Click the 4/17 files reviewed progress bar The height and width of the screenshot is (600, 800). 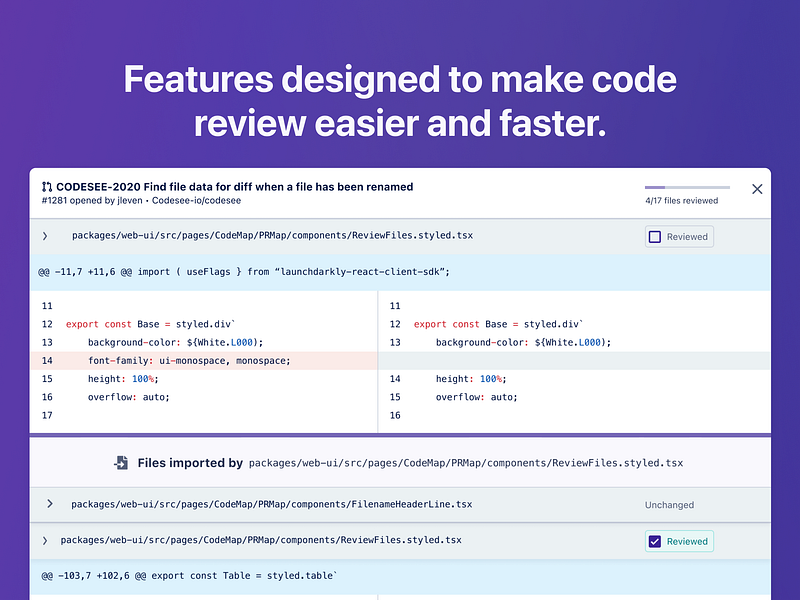click(x=687, y=187)
